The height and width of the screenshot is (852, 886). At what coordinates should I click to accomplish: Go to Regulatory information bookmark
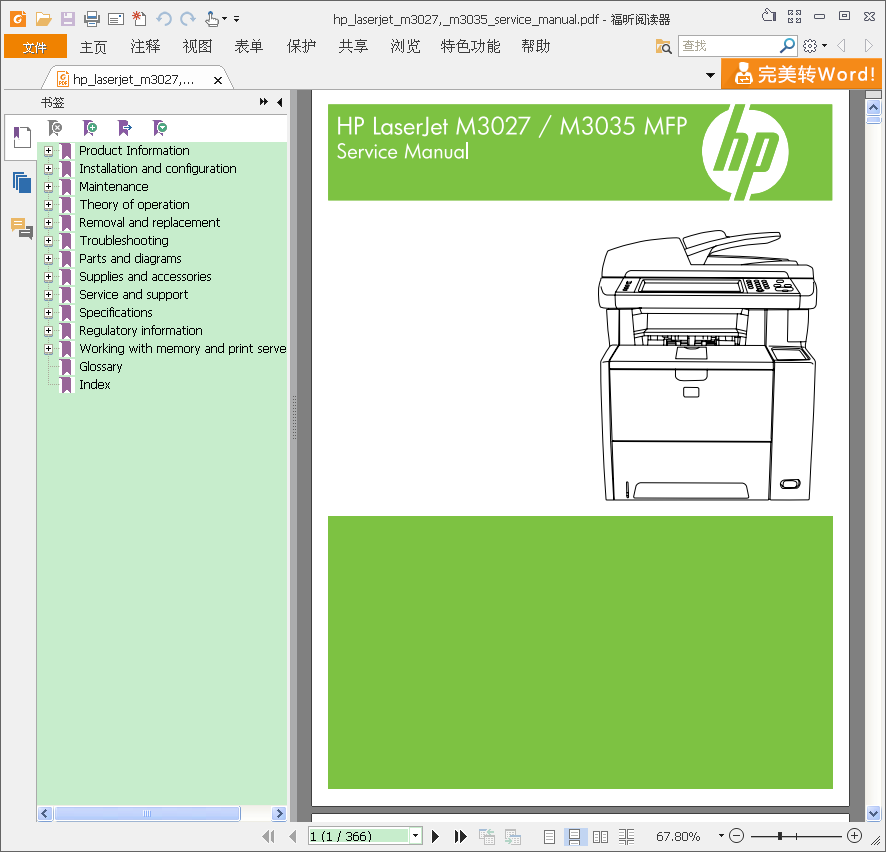coord(141,331)
